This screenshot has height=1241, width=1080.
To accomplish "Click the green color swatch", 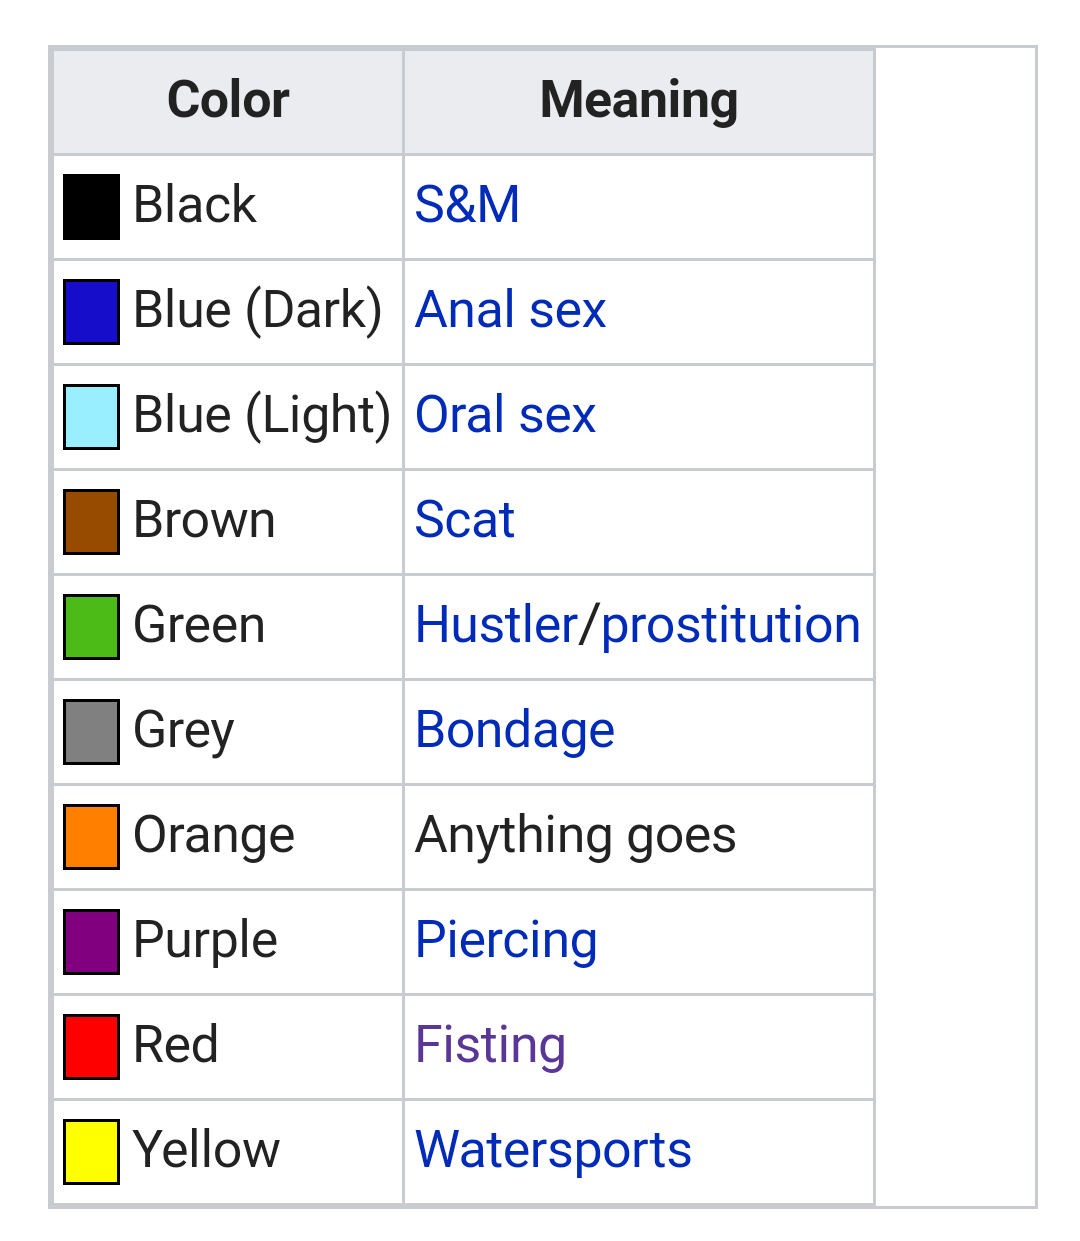I will 91,627.
